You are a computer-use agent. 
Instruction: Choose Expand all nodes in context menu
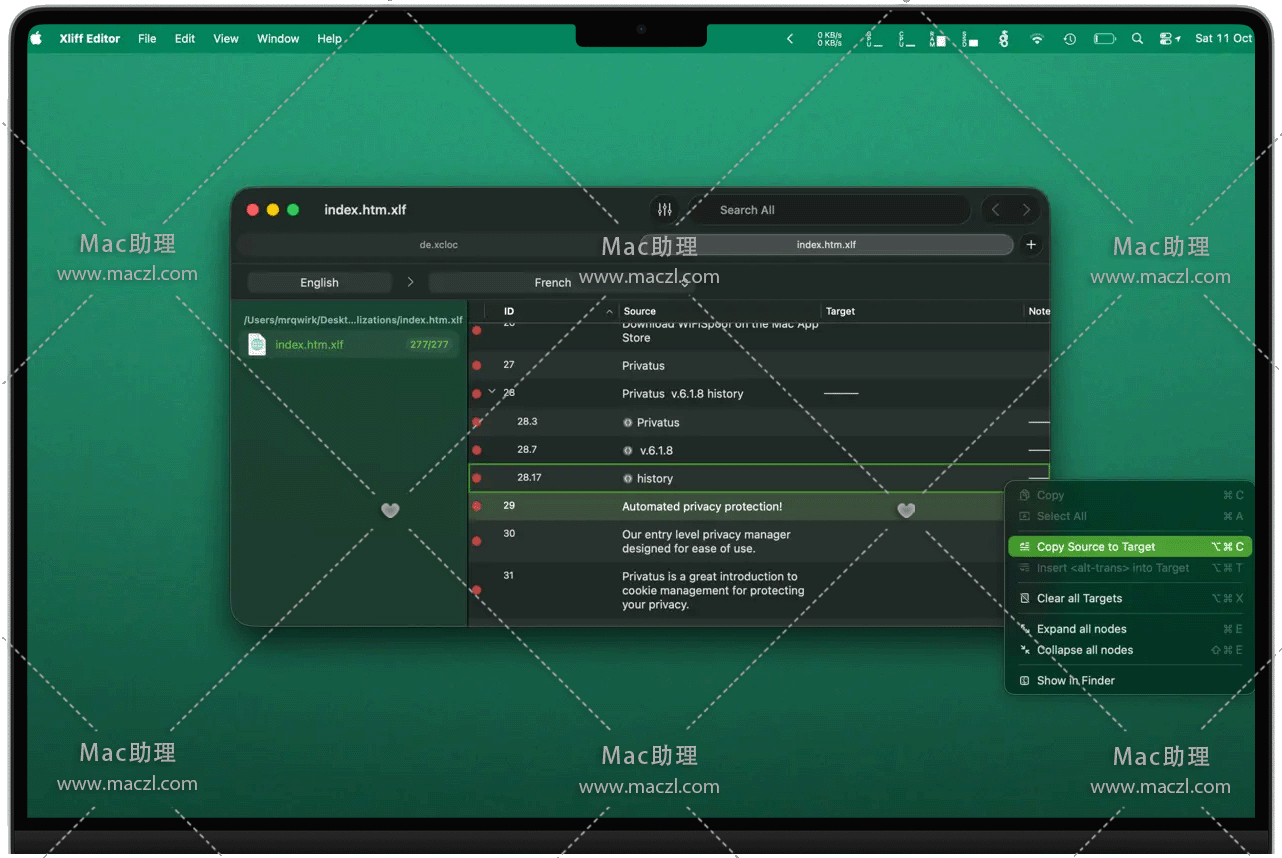(x=1081, y=629)
